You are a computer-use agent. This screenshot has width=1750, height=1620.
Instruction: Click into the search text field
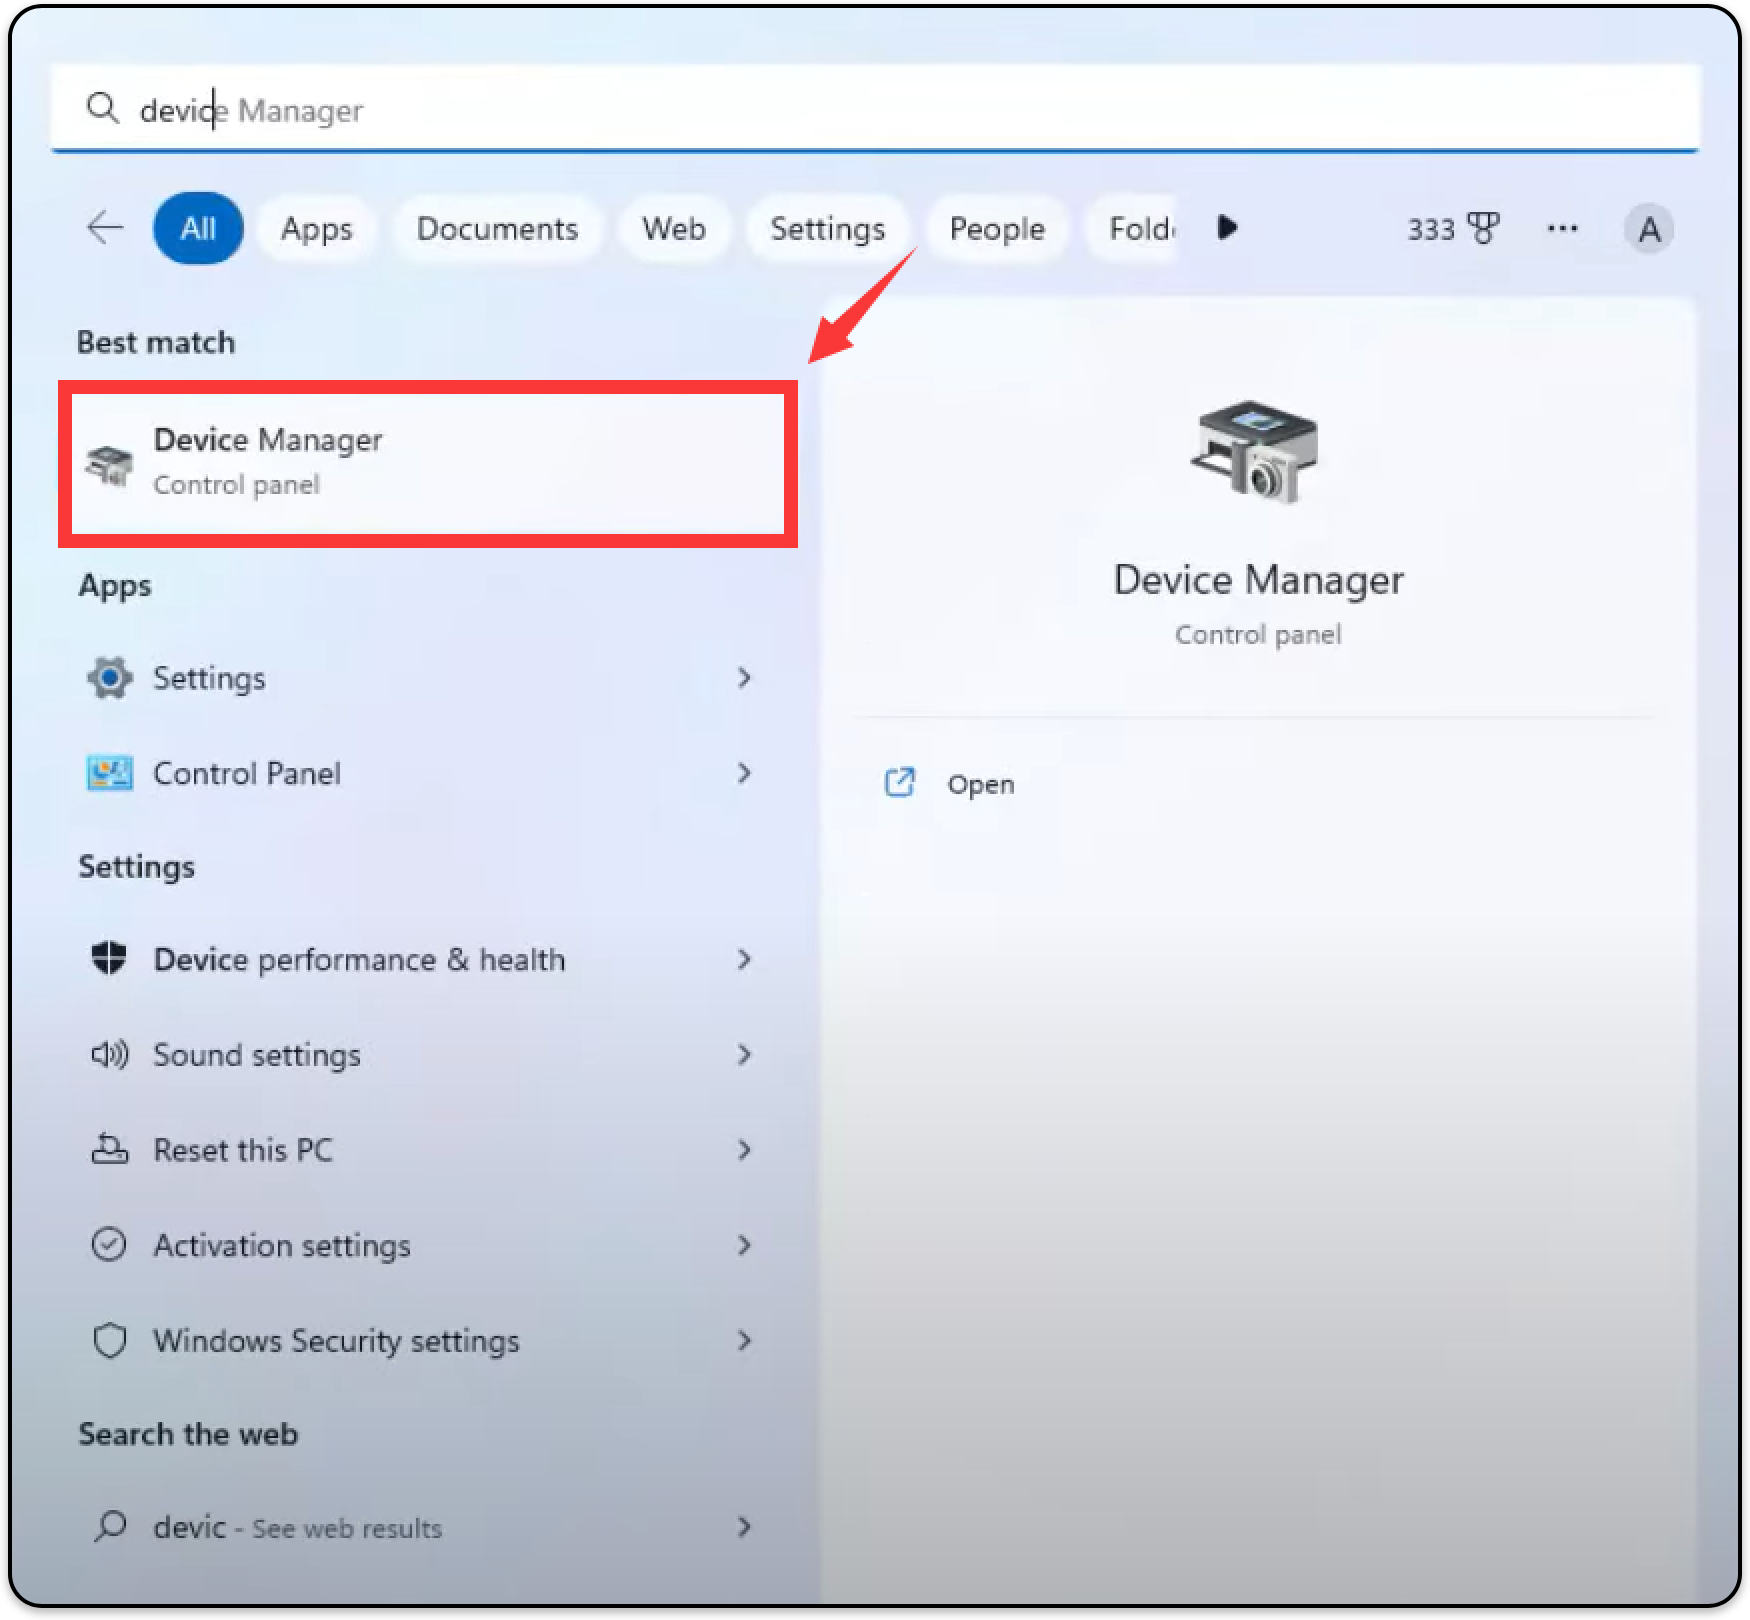tap(875, 108)
